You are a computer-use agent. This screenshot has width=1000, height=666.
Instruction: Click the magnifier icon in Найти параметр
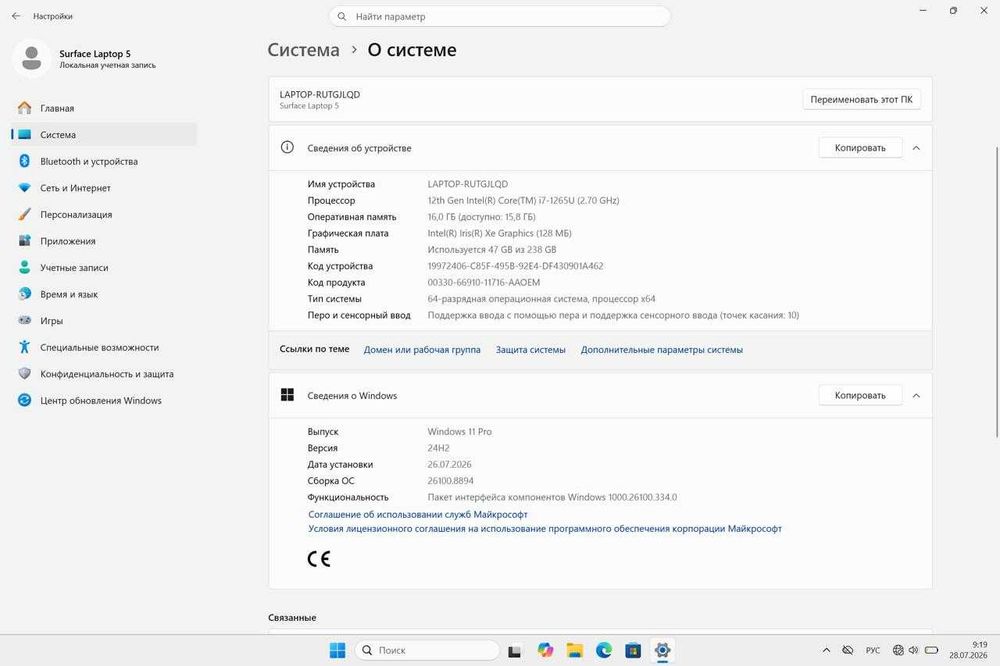pyautogui.click(x=342, y=16)
